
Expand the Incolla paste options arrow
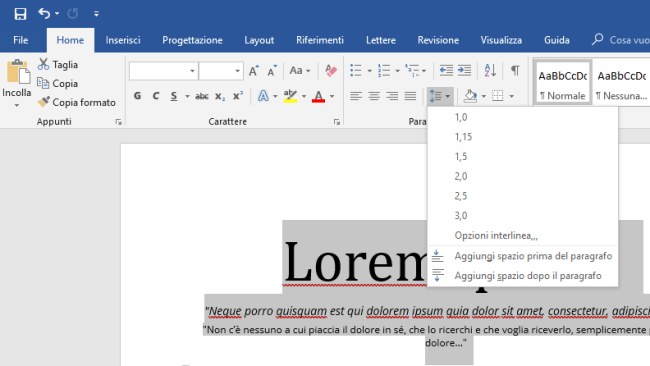click(x=17, y=105)
